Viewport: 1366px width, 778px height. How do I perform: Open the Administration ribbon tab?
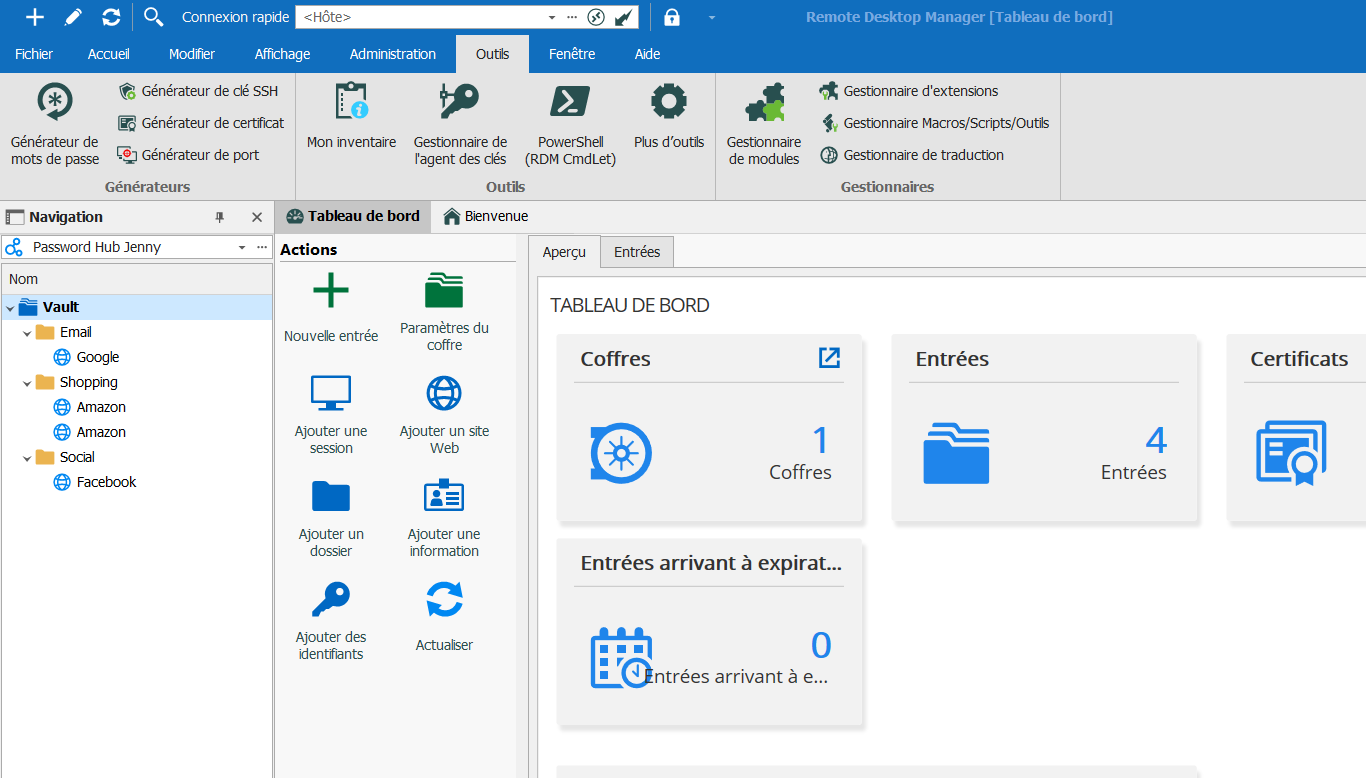(x=392, y=54)
